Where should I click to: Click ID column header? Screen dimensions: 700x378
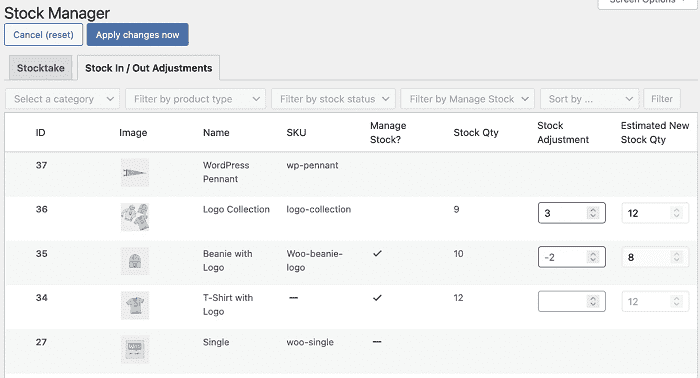[x=40, y=133]
